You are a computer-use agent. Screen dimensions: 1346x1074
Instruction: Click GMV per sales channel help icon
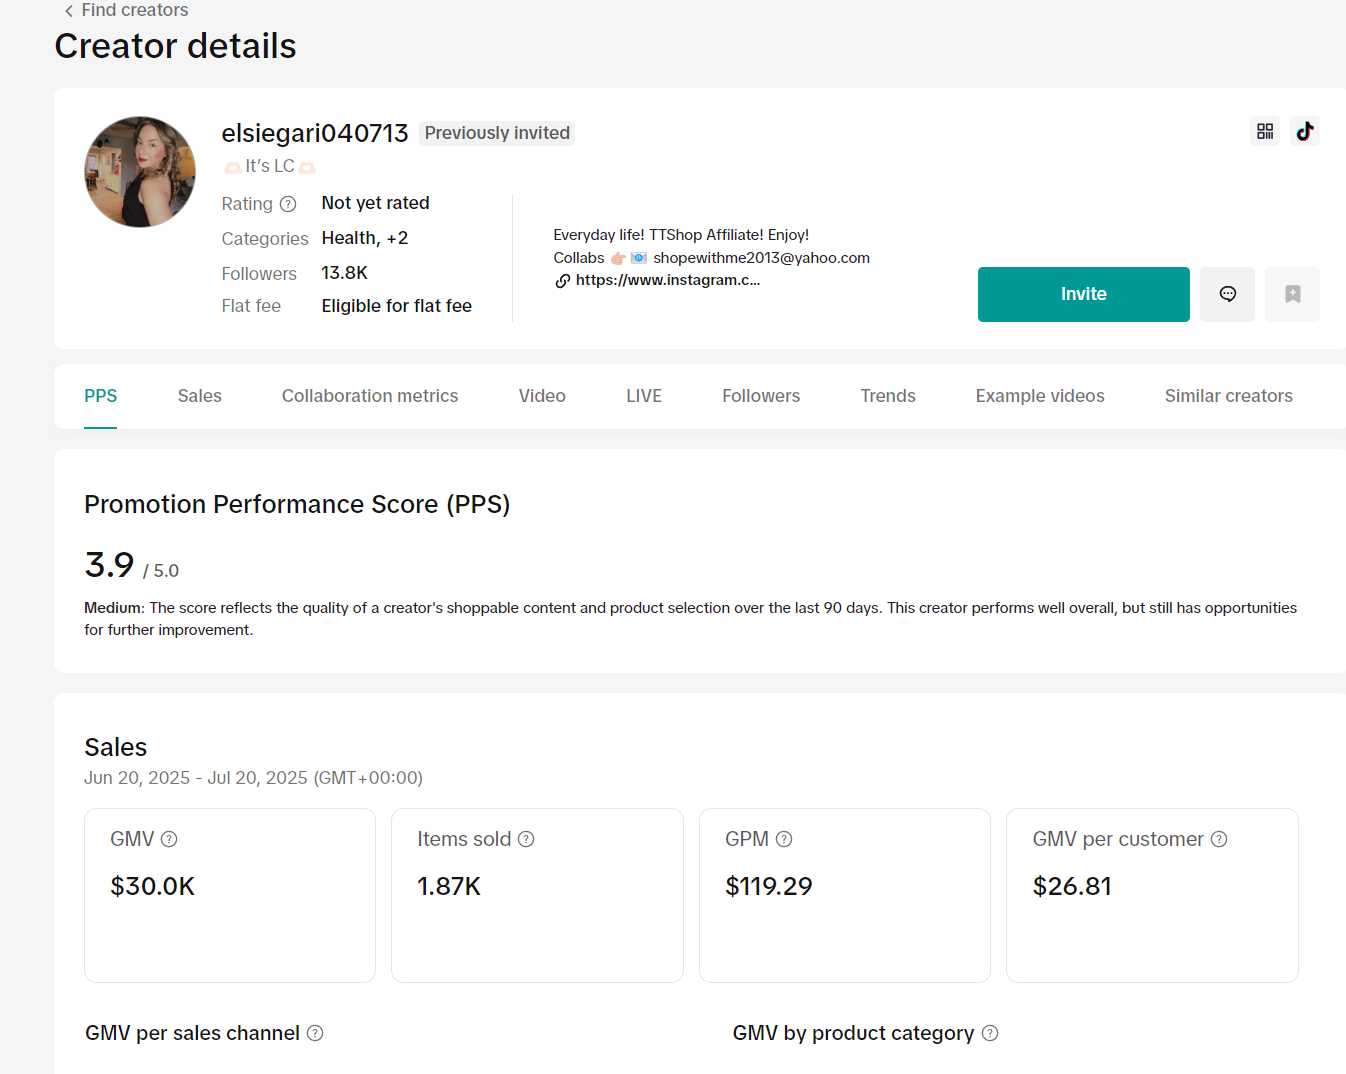pyautogui.click(x=315, y=1033)
